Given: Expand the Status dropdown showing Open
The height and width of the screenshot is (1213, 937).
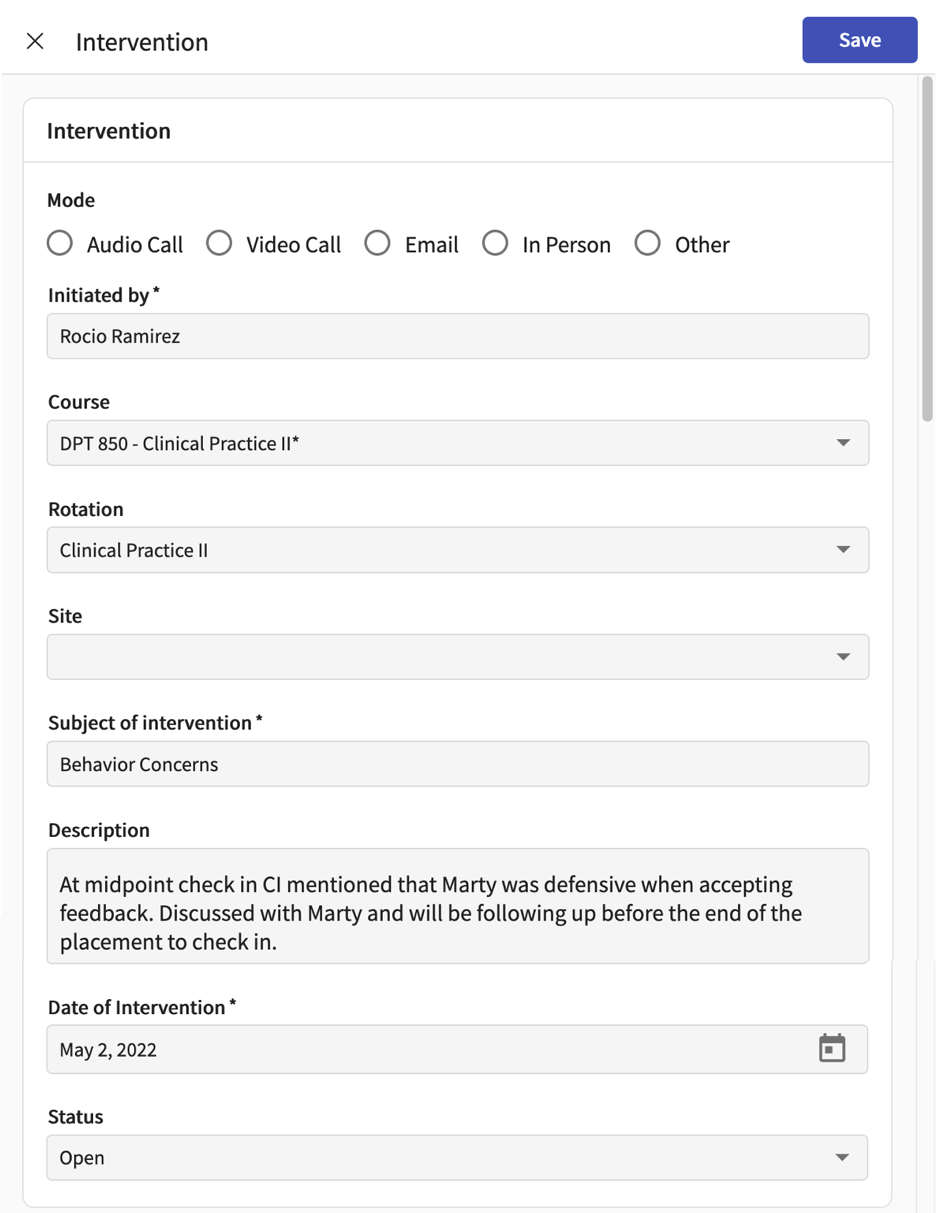Looking at the screenshot, I should 843,1157.
